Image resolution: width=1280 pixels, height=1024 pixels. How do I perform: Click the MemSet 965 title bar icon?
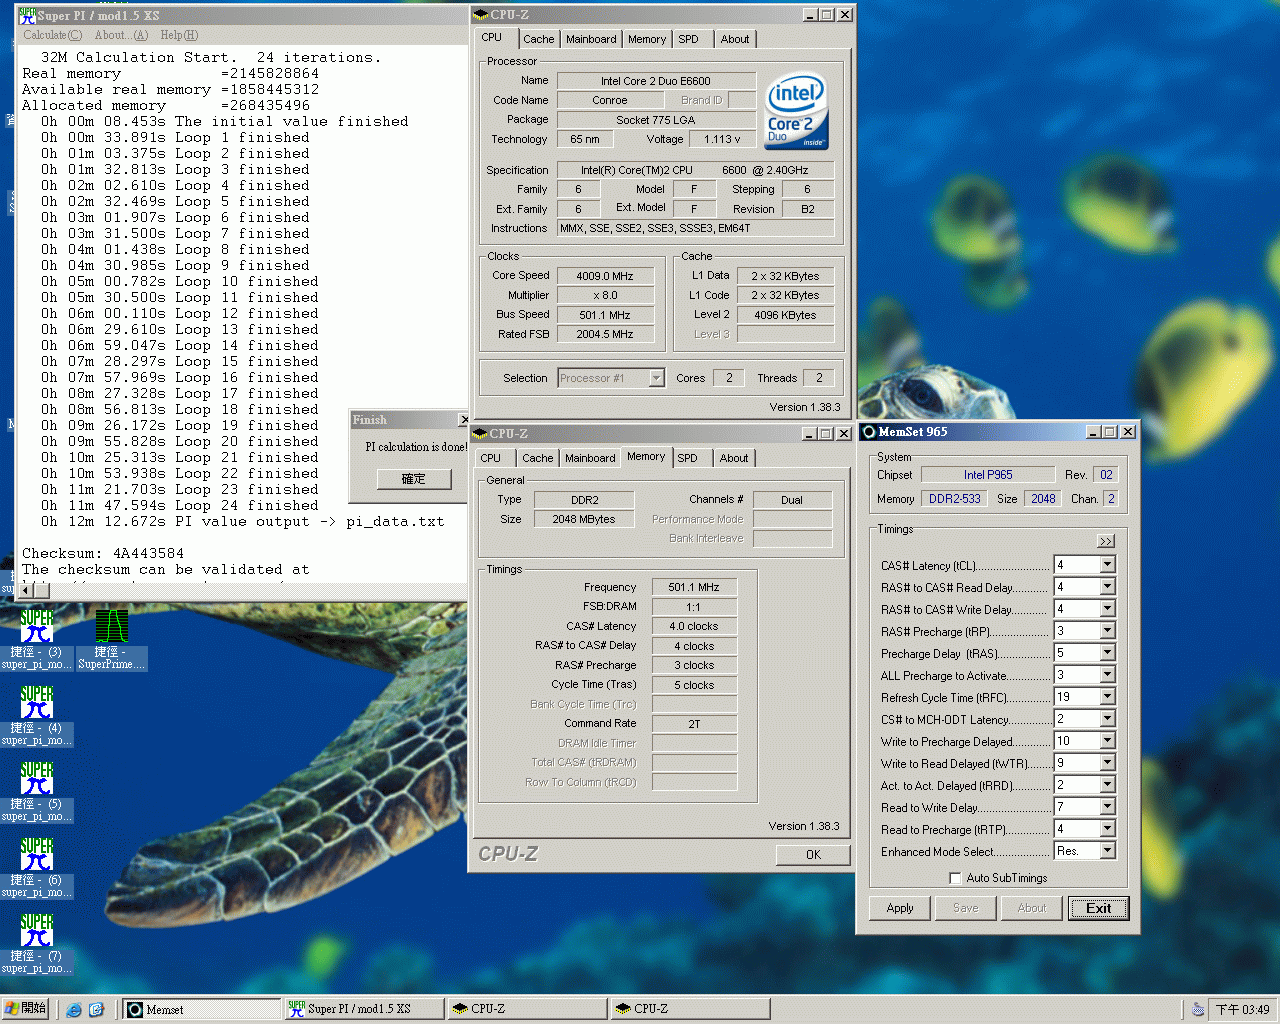click(x=869, y=432)
